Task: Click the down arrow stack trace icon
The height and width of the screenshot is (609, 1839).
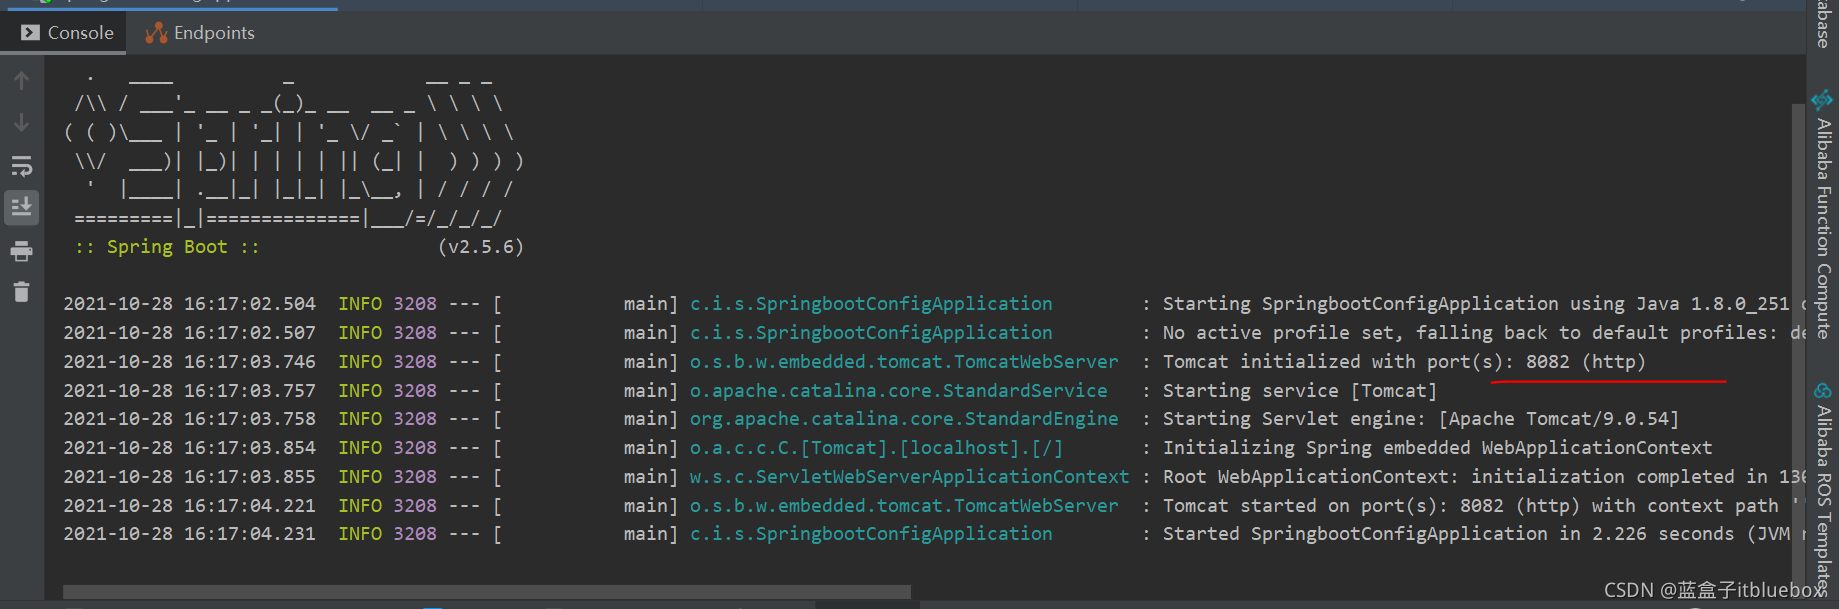Action: click(21, 123)
